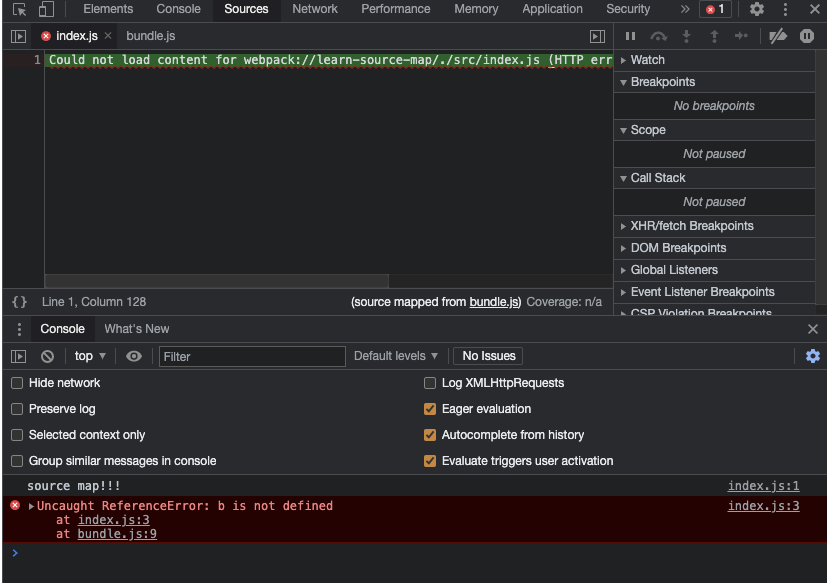Disable Autocomplete from history checkbox
Image resolution: width=827 pixels, height=583 pixels.
pyautogui.click(x=430, y=435)
